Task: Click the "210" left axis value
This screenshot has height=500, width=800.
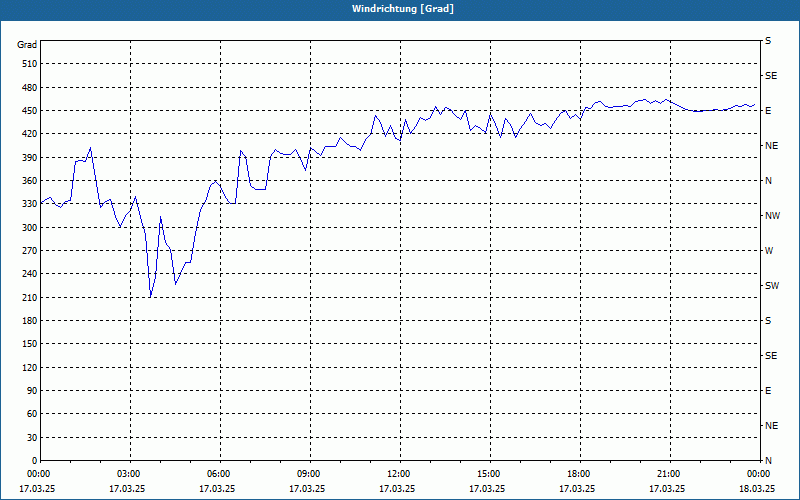Action: (x=30, y=297)
